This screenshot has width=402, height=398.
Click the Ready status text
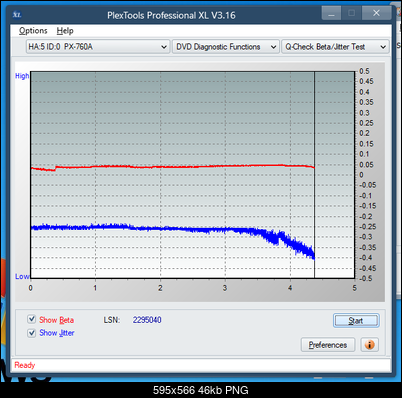(x=25, y=365)
